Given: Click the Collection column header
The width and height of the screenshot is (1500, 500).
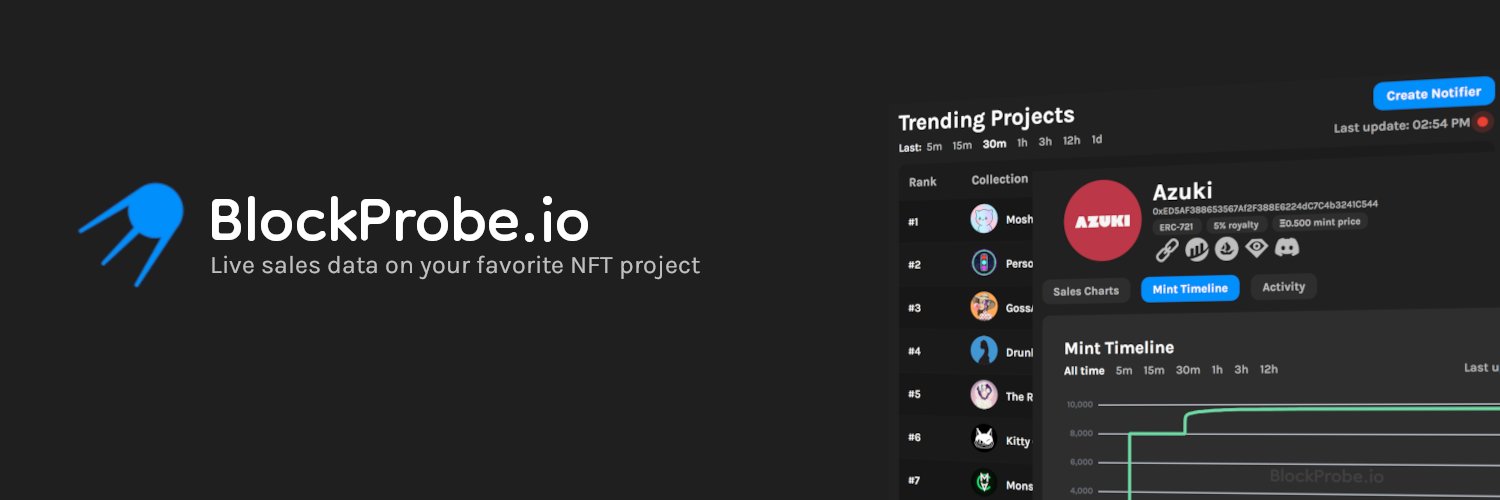Looking at the screenshot, I should coord(1000,180).
